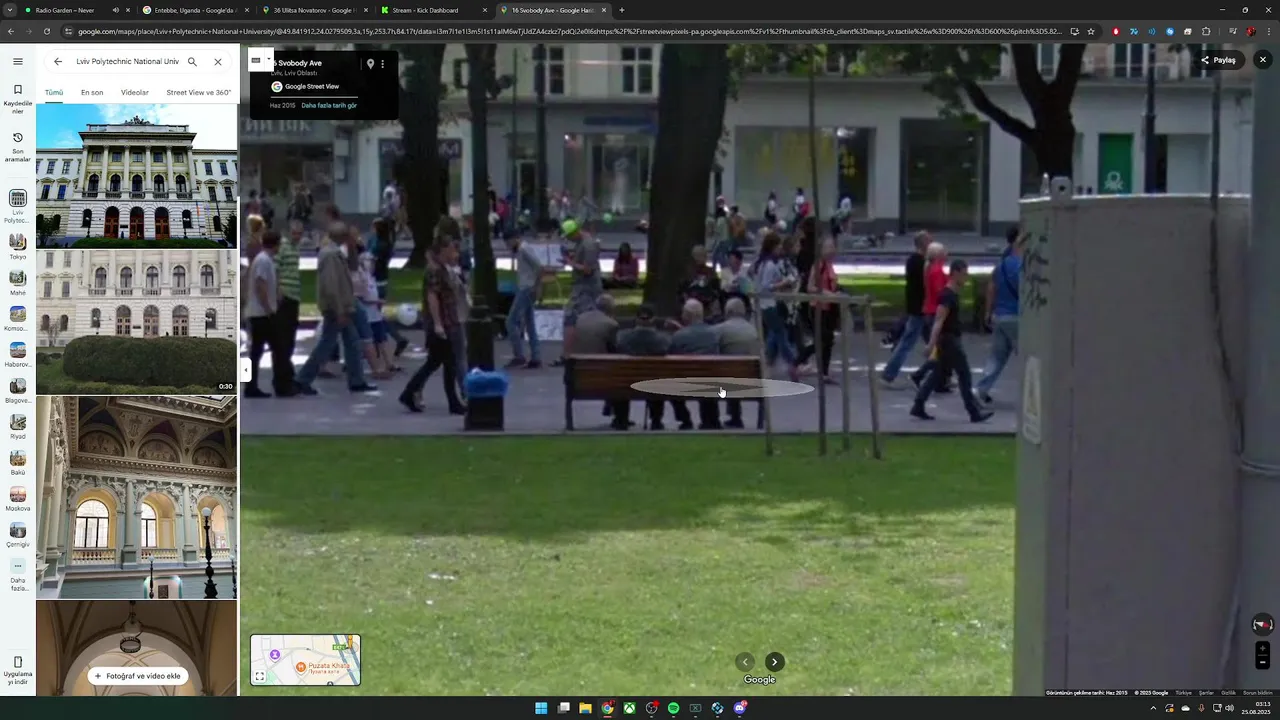Open Komsomolsk recent place in sidebar

pos(17,319)
